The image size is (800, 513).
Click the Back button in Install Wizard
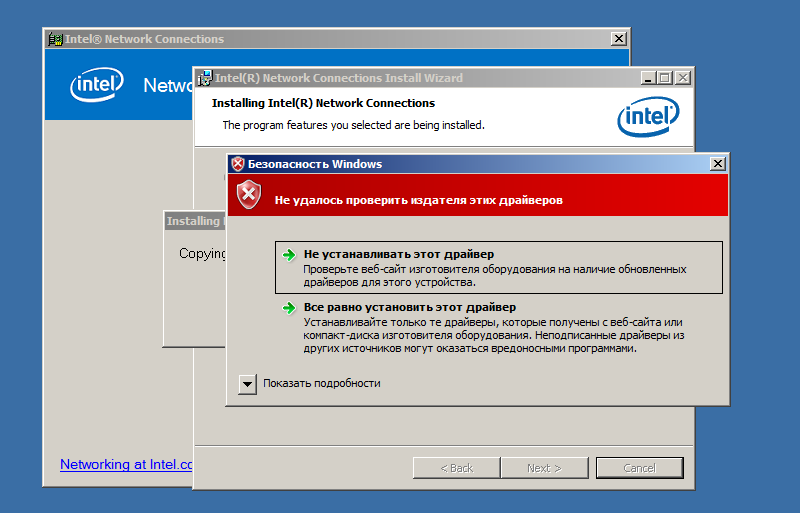pyautogui.click(x=457, y=468)
